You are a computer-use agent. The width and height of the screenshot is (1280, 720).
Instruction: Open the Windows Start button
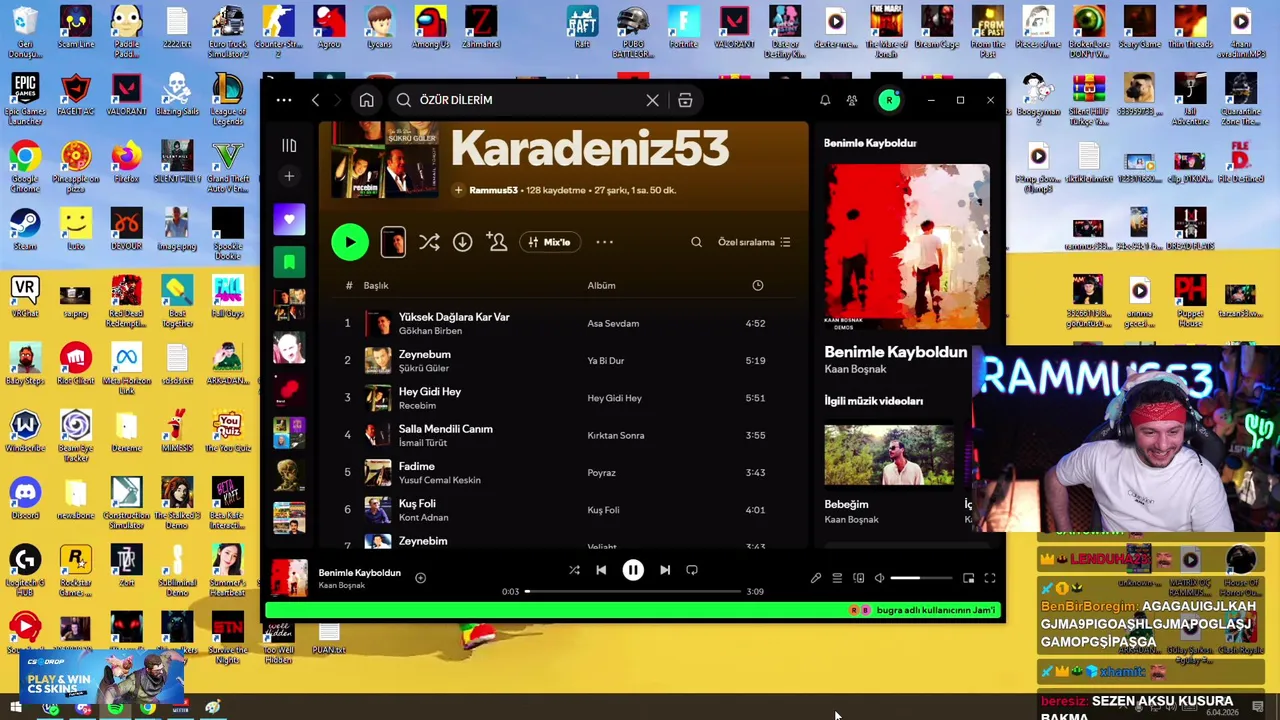pyautogui.click(x=15, y=708)
